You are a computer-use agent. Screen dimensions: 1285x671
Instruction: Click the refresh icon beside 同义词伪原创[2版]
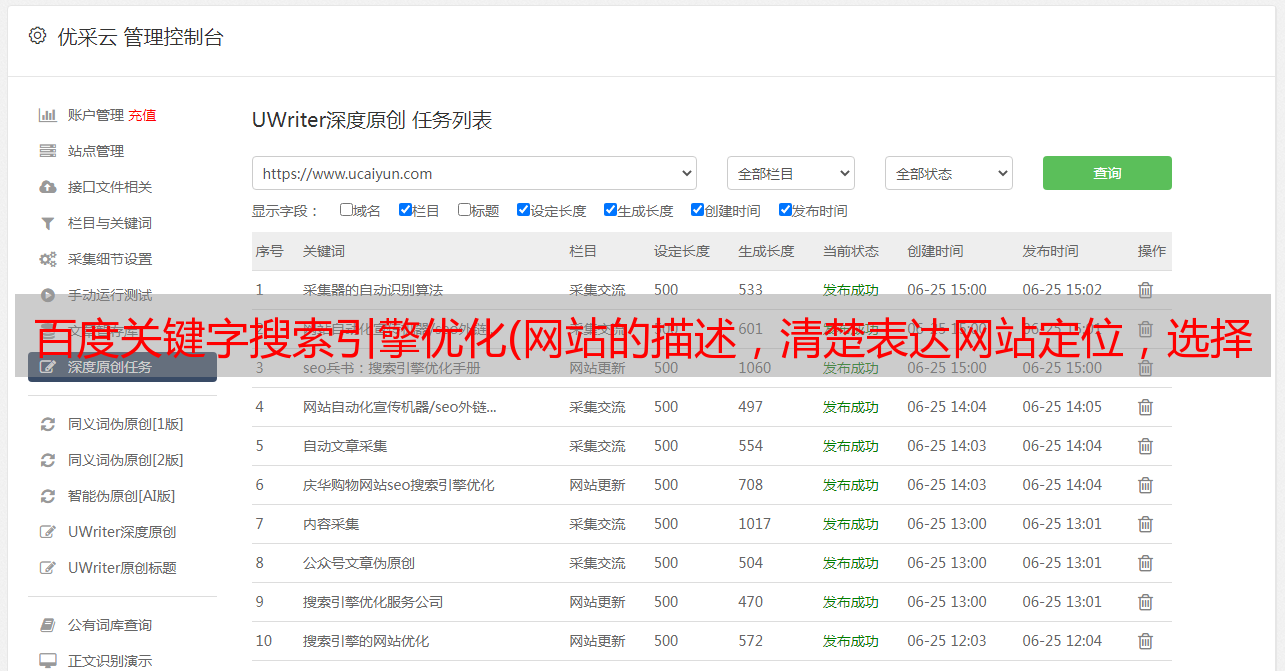point(47,460)
